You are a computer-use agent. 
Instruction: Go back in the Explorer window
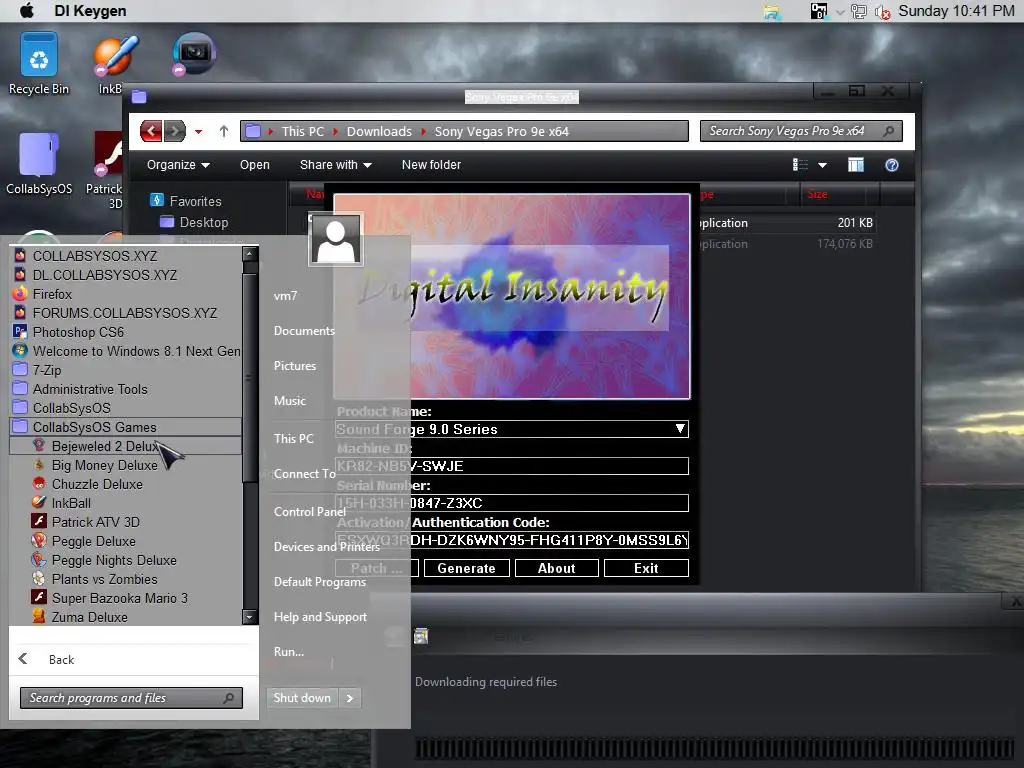(151, 131)
